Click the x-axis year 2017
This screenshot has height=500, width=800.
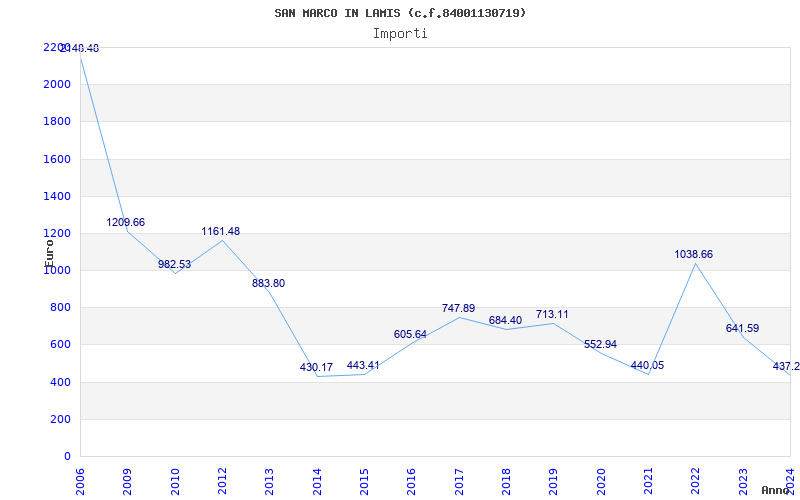click(x=459, y=482)
